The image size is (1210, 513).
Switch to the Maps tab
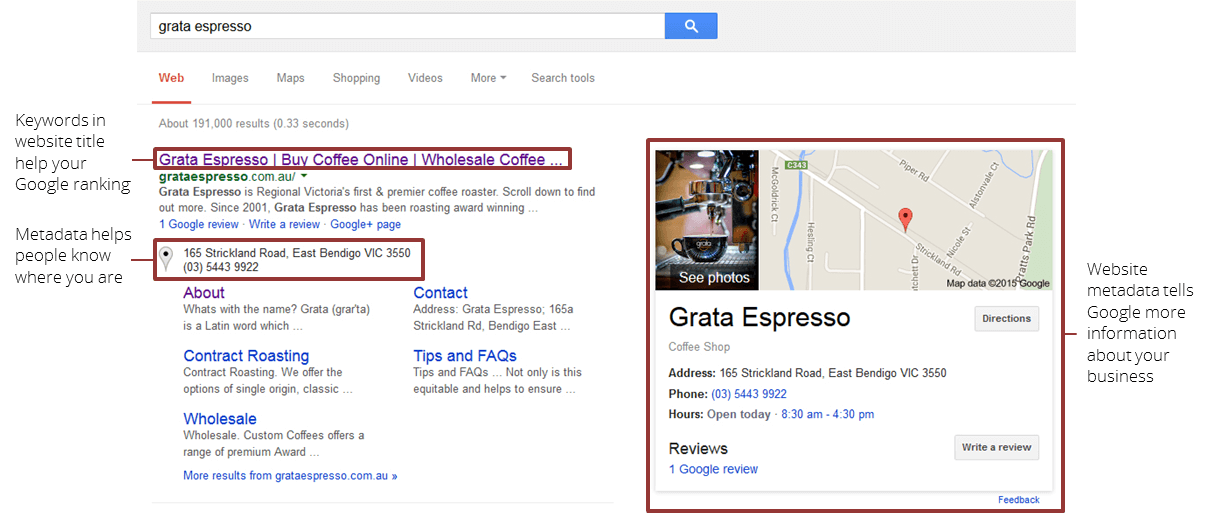[291, 78]
